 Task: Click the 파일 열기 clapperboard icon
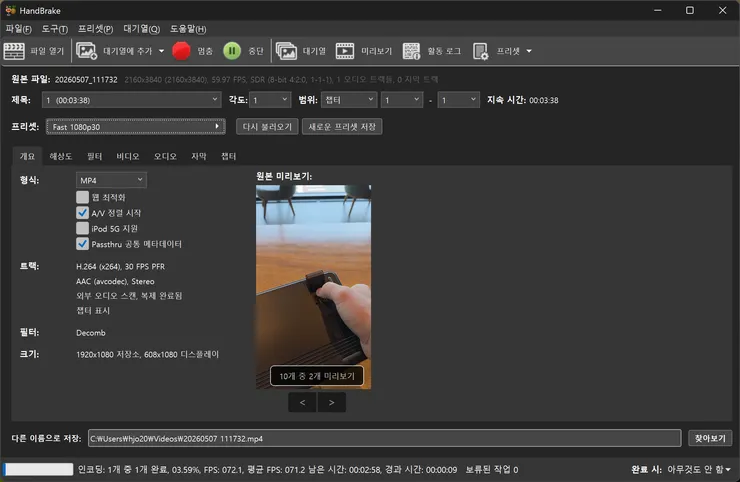[14, 51]
